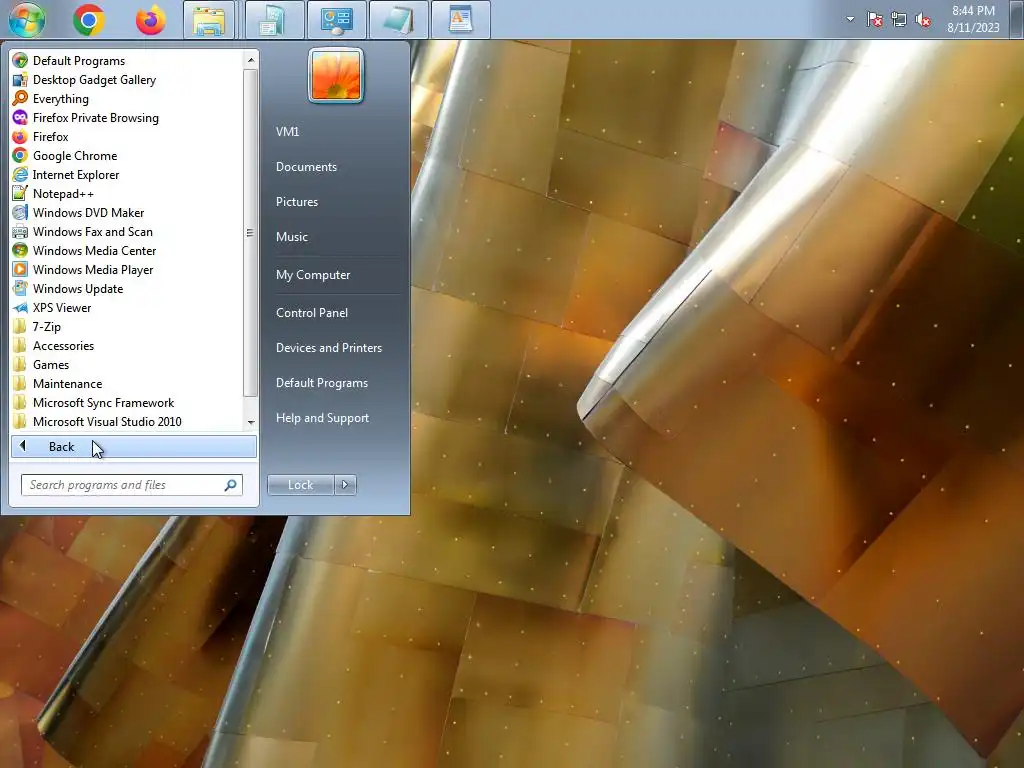
Task: Show hidden tray icons arrow
Action: point(850,19)
